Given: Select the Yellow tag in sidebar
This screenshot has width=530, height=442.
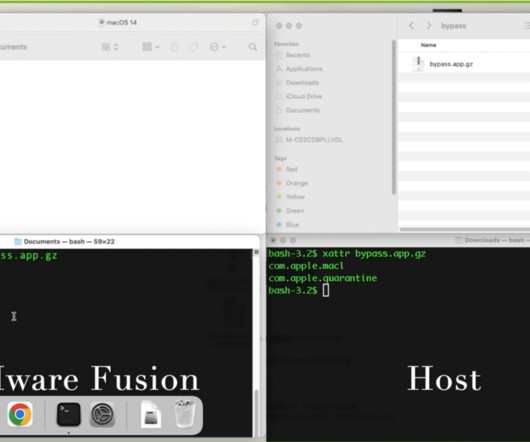Looking at the screenshot, I should 295,197.
